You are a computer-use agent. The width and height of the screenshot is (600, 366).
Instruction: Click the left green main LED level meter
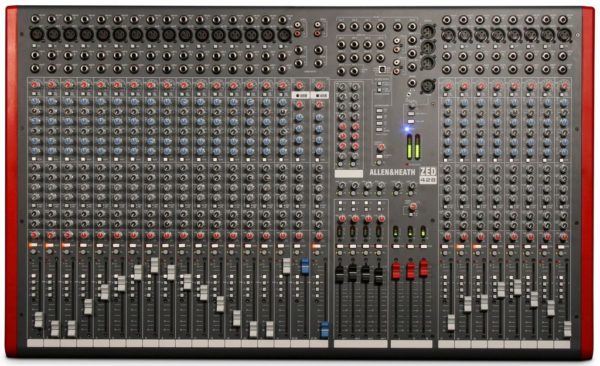409,146
